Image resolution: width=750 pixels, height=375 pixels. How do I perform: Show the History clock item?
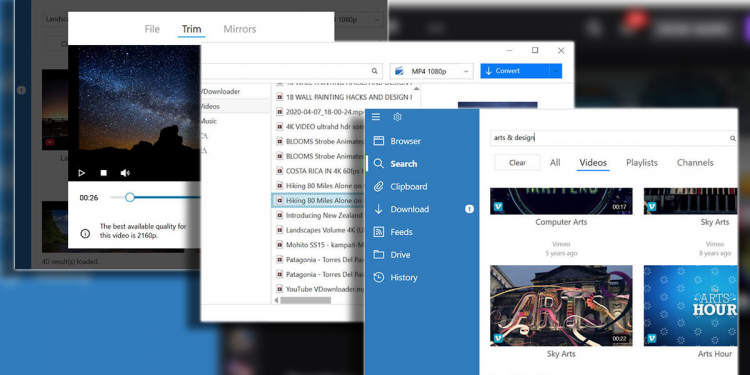tap(396, 277)
